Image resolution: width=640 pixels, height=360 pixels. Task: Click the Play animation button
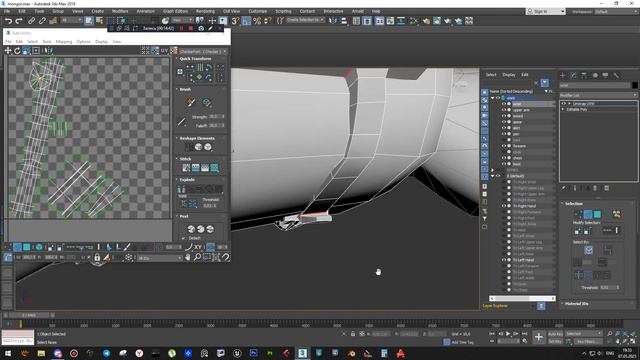tap(508, 334)
